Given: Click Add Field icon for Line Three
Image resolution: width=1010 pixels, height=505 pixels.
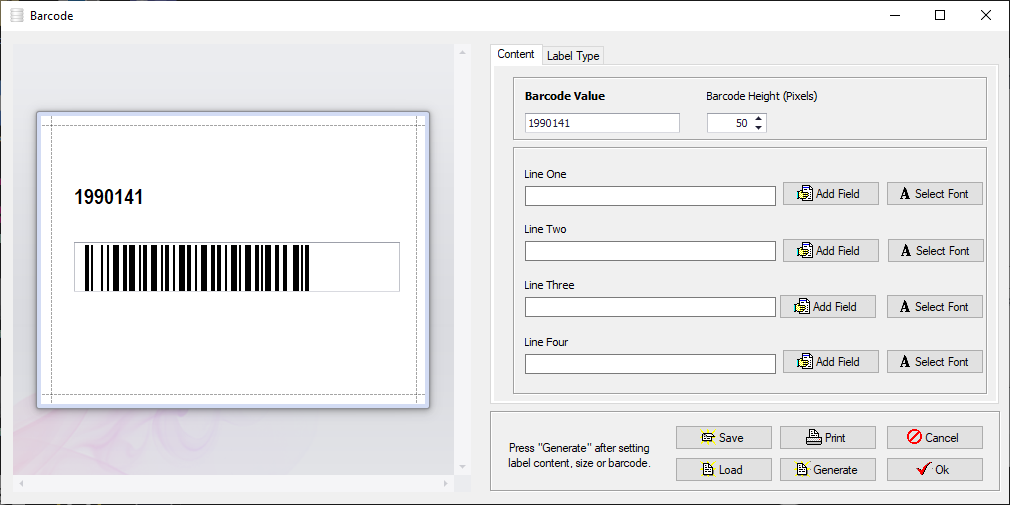Looking at the screenshot, I should [x=801, y=307].
